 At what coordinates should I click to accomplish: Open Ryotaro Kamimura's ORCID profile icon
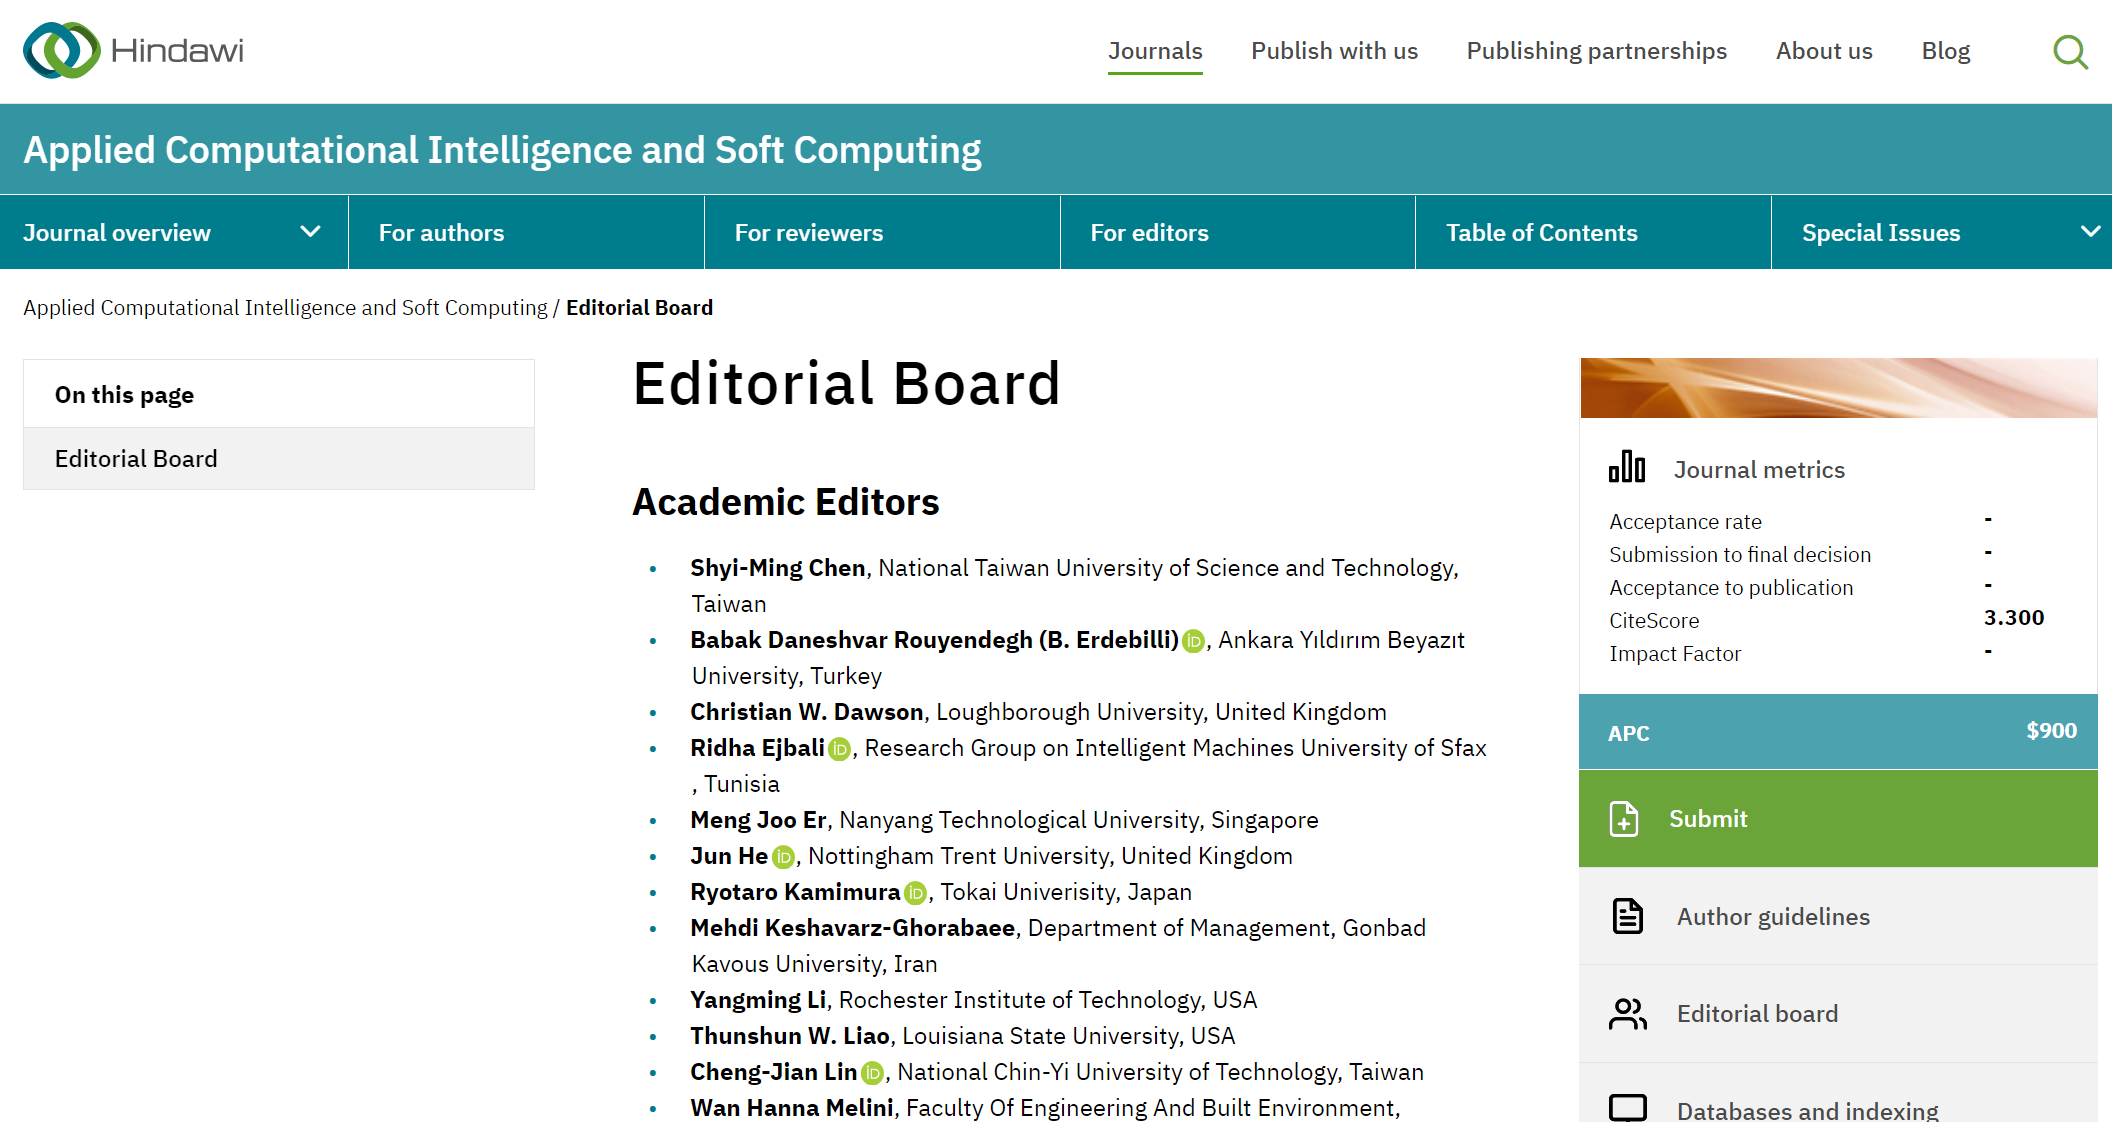click(915, 892)
